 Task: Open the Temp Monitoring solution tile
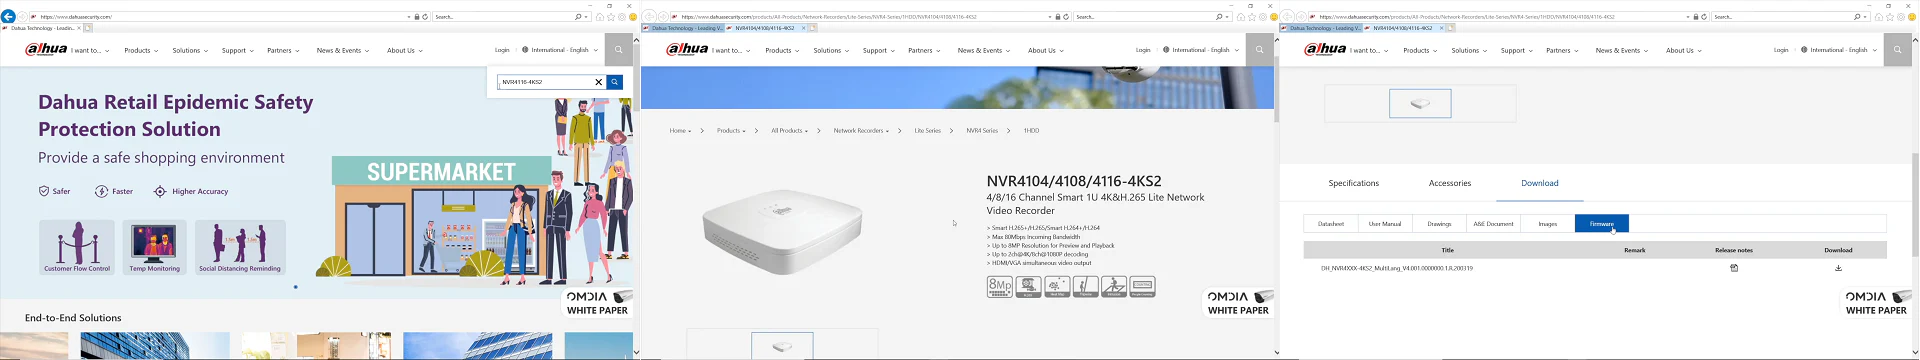[x=155, y=247]
